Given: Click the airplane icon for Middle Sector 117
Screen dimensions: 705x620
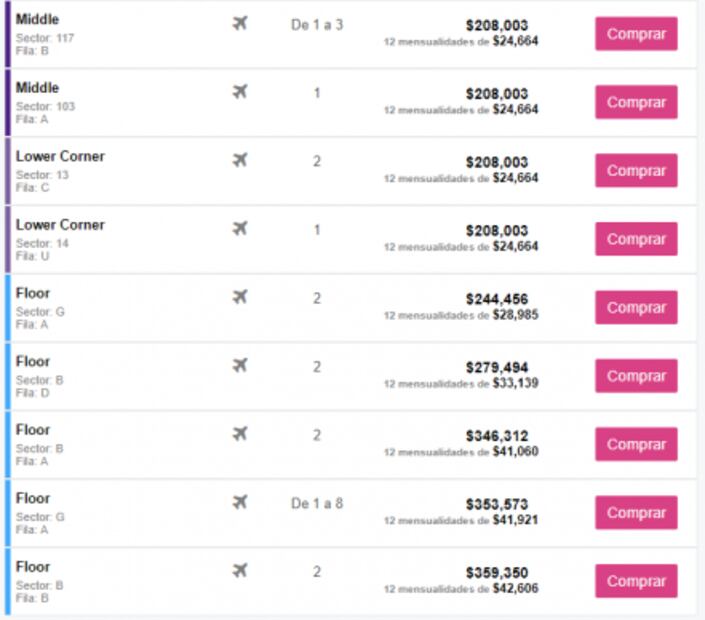Looking at the screenshot, I should 239,24.
